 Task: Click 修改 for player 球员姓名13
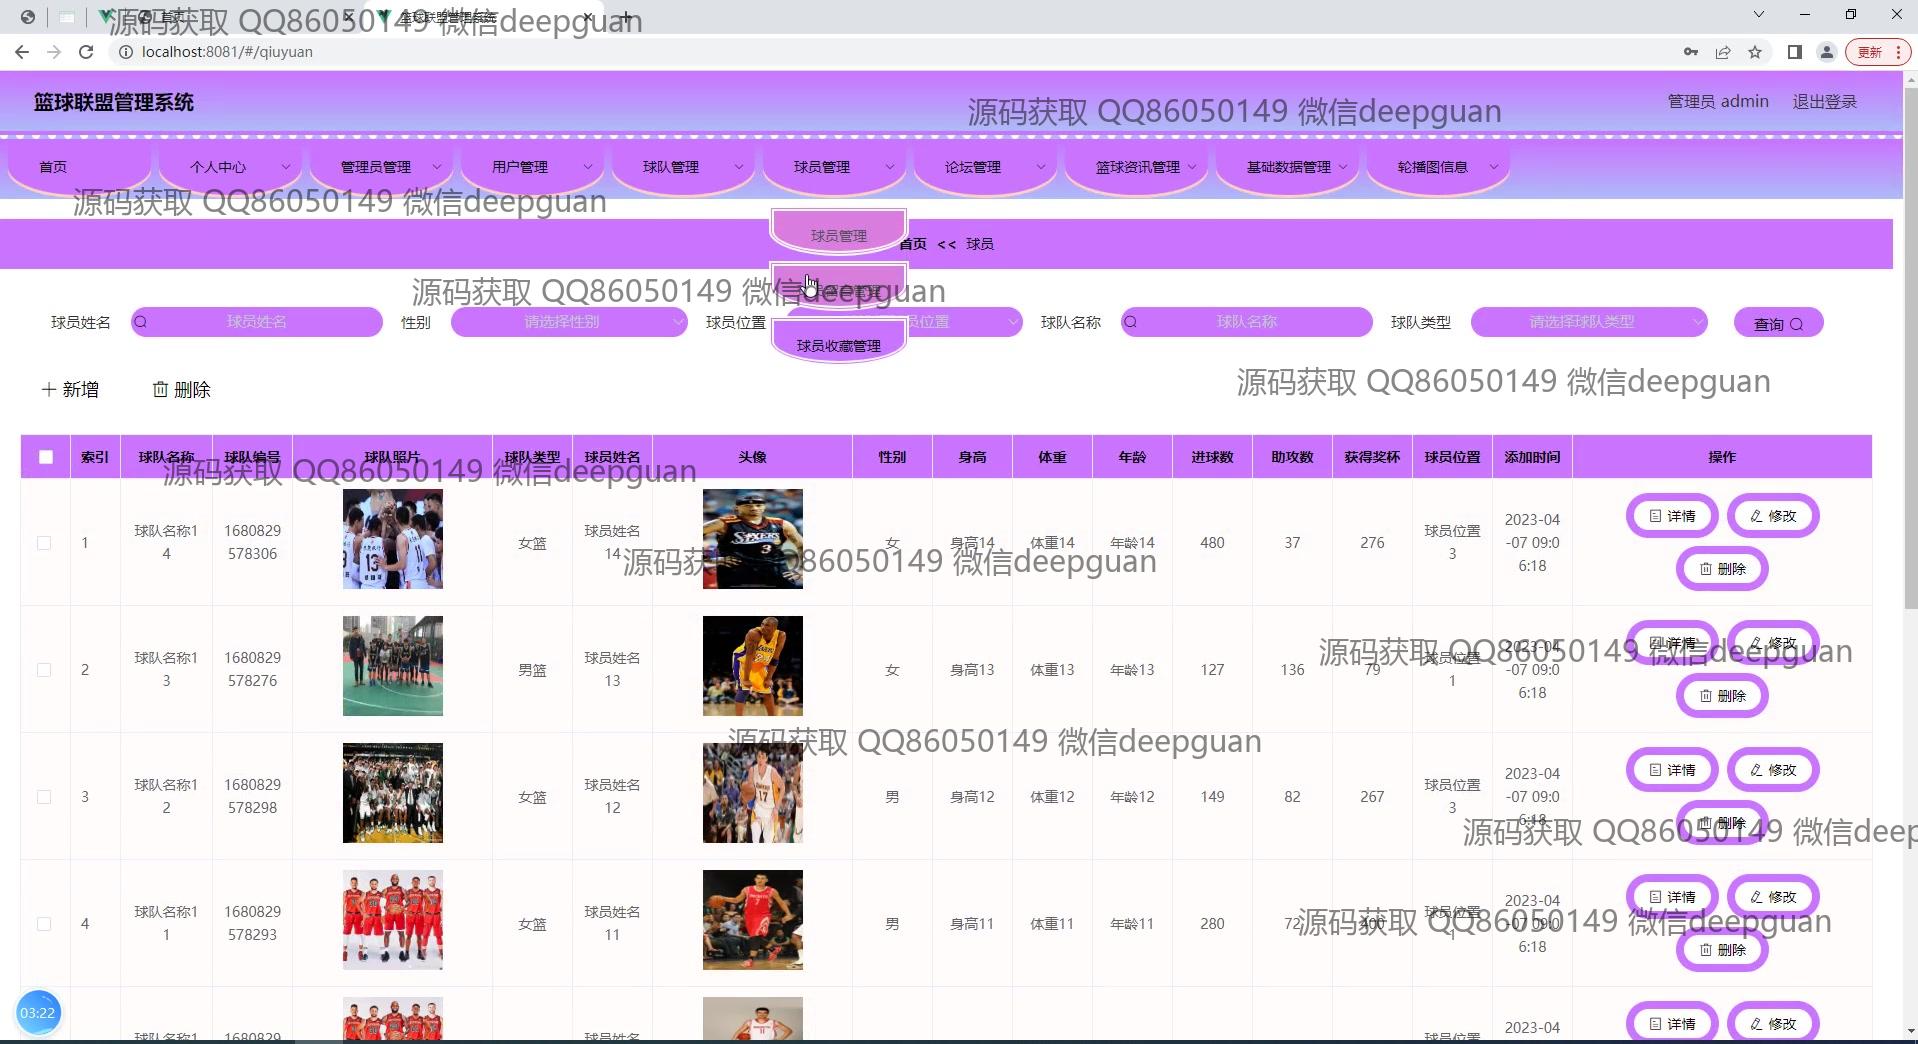click(x=1773, y=643)
